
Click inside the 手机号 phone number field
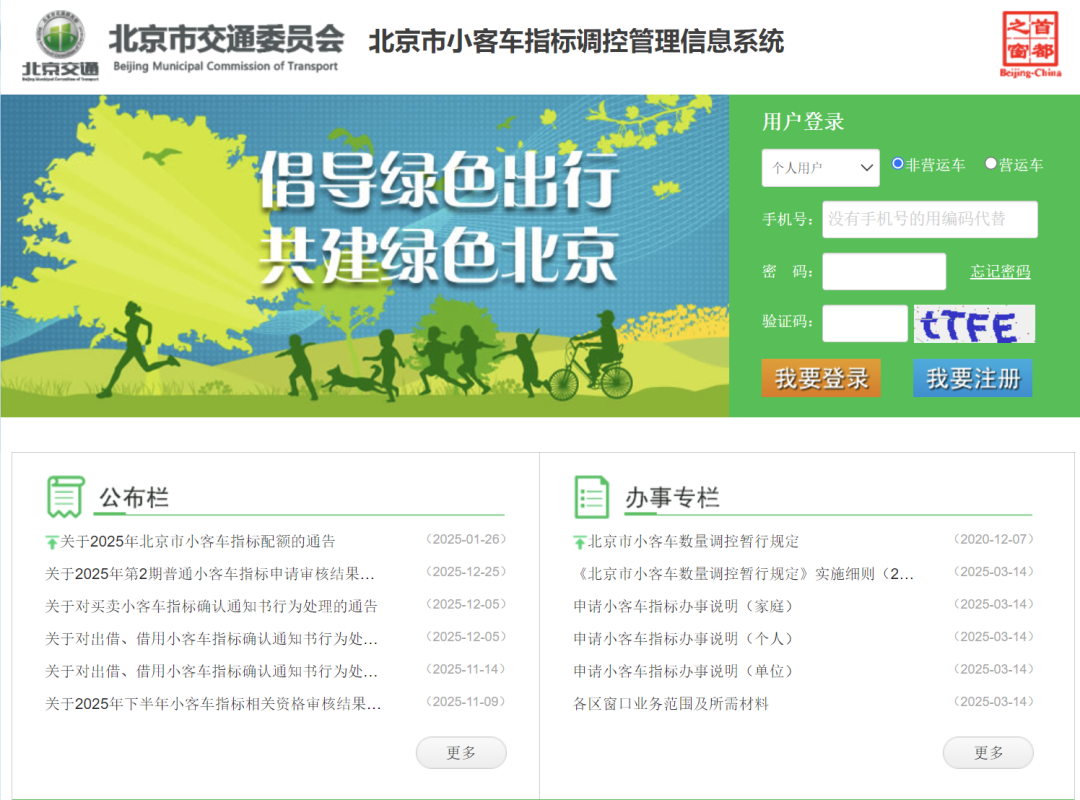point(929,219)
